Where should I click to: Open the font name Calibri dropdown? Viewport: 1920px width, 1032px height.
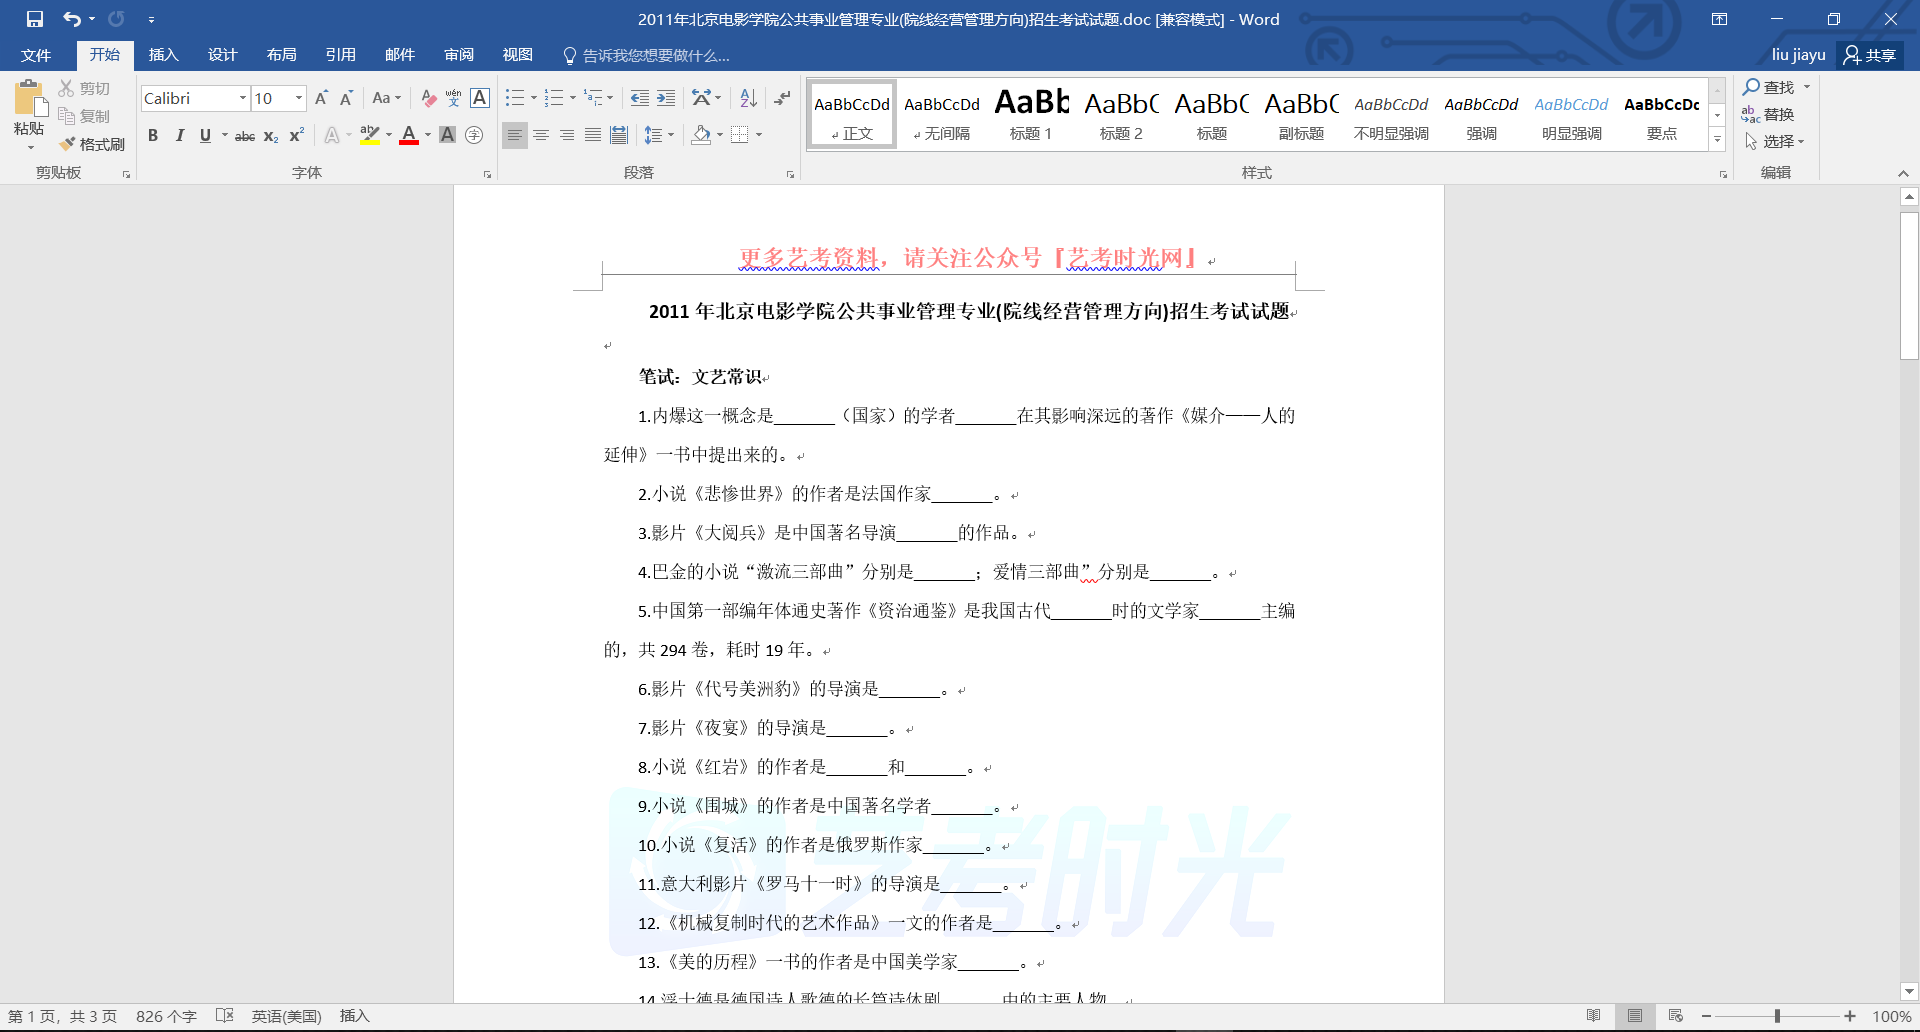pos(242,98)
